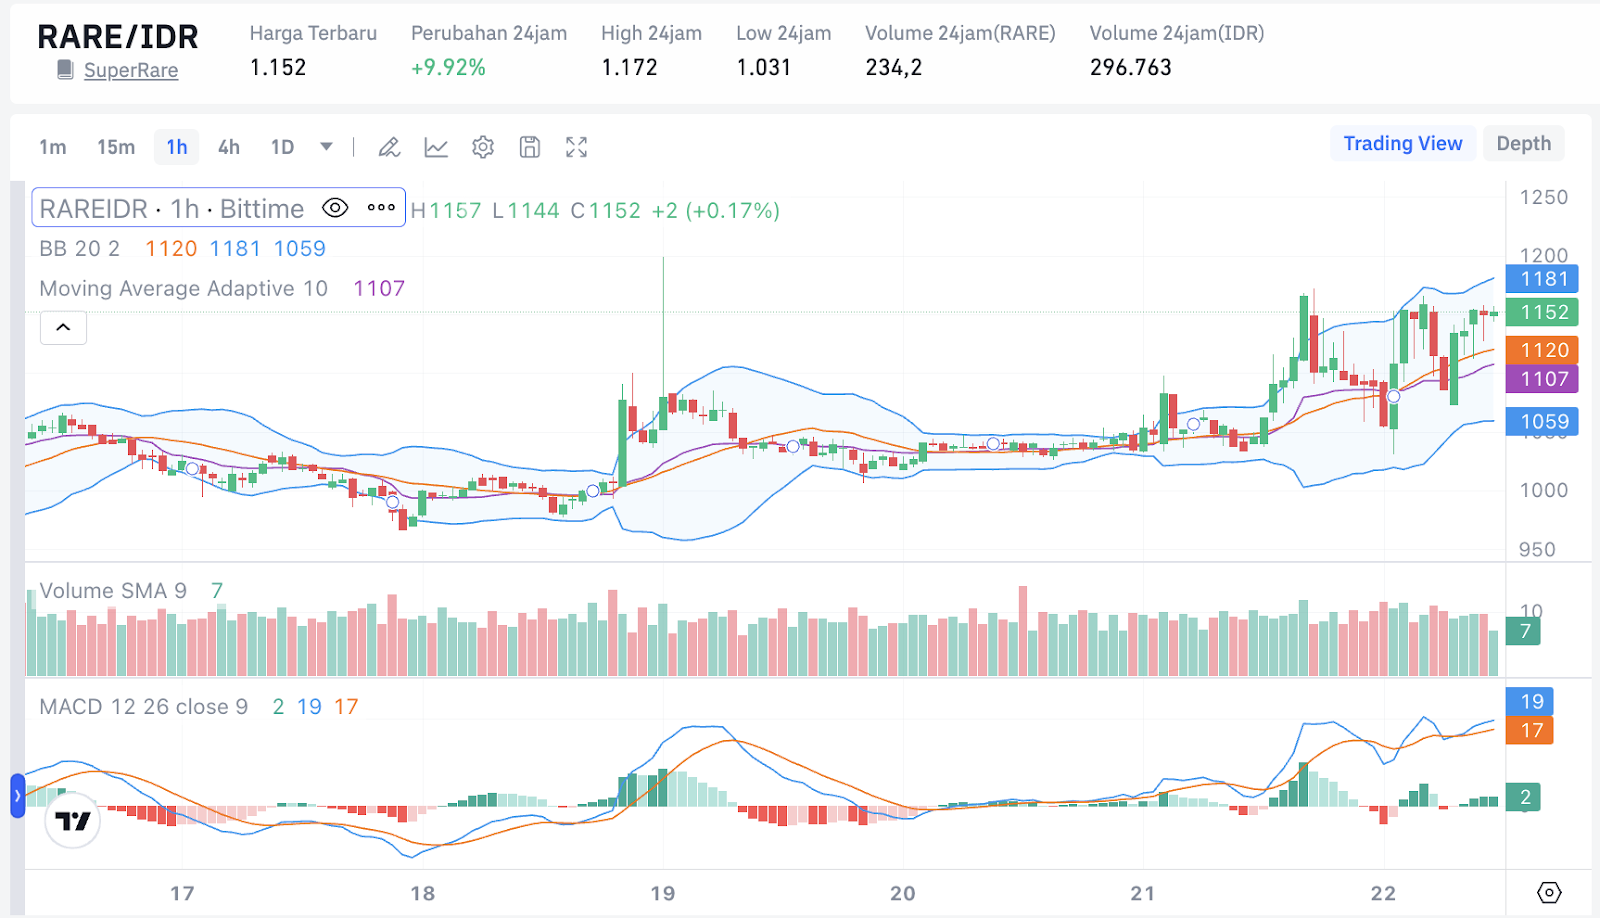
Task: Click date 22 on time axis
Action: point(1383,893)
